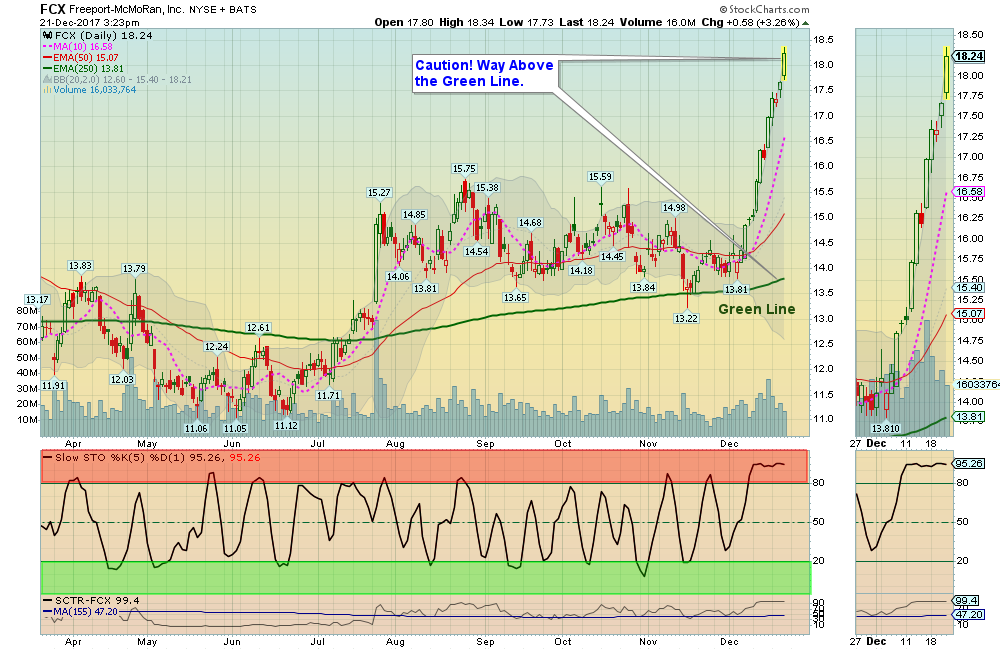This screenshot has width=1000, height=650.
Task: Click the 13.83 April peak label
Action: (x=80, y=266)
